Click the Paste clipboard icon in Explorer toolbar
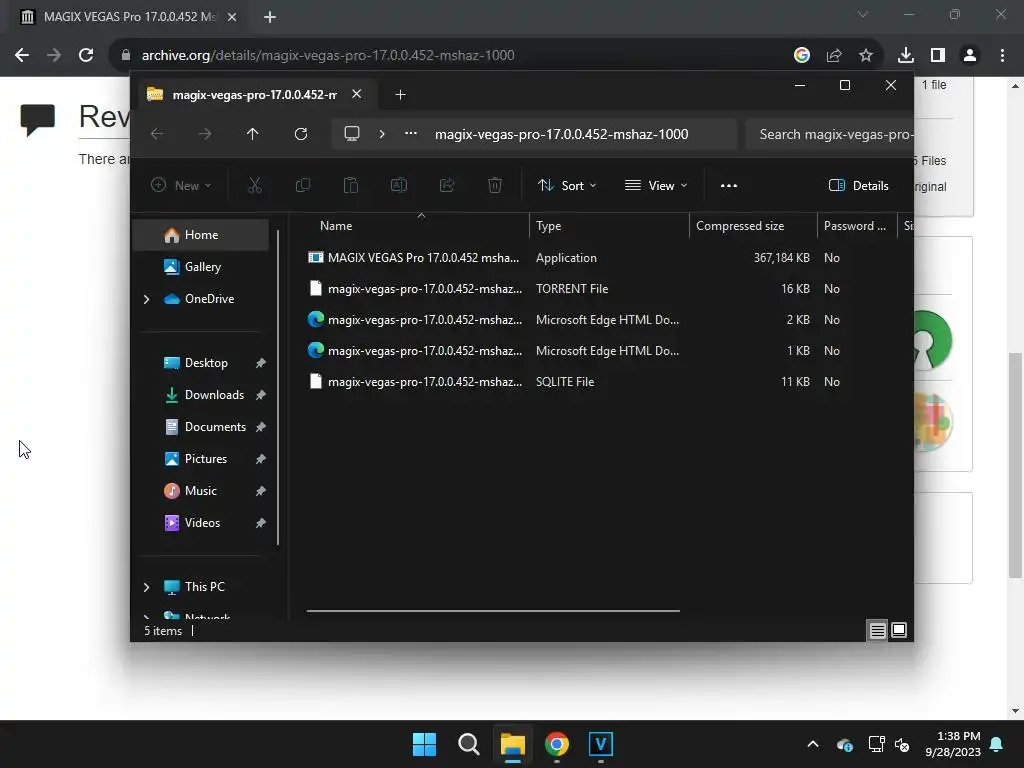Screen dimensions: 1024x768 tap(351, 185)
